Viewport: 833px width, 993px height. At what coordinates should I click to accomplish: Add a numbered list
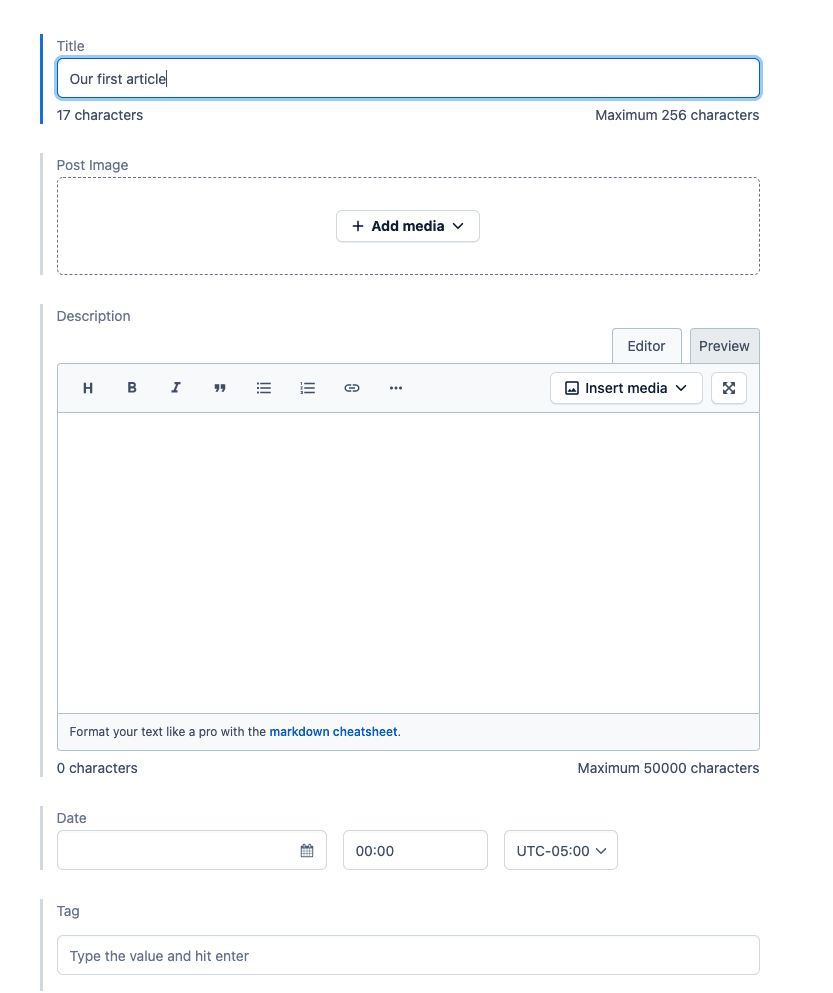pyautogui.click(x=308, y=388)
